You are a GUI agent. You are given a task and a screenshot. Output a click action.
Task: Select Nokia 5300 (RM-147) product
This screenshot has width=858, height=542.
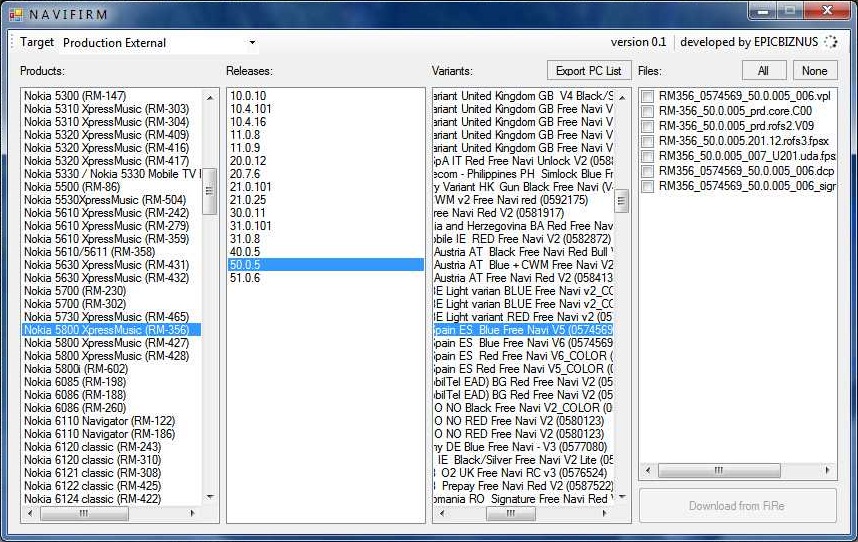pos(112,96)
